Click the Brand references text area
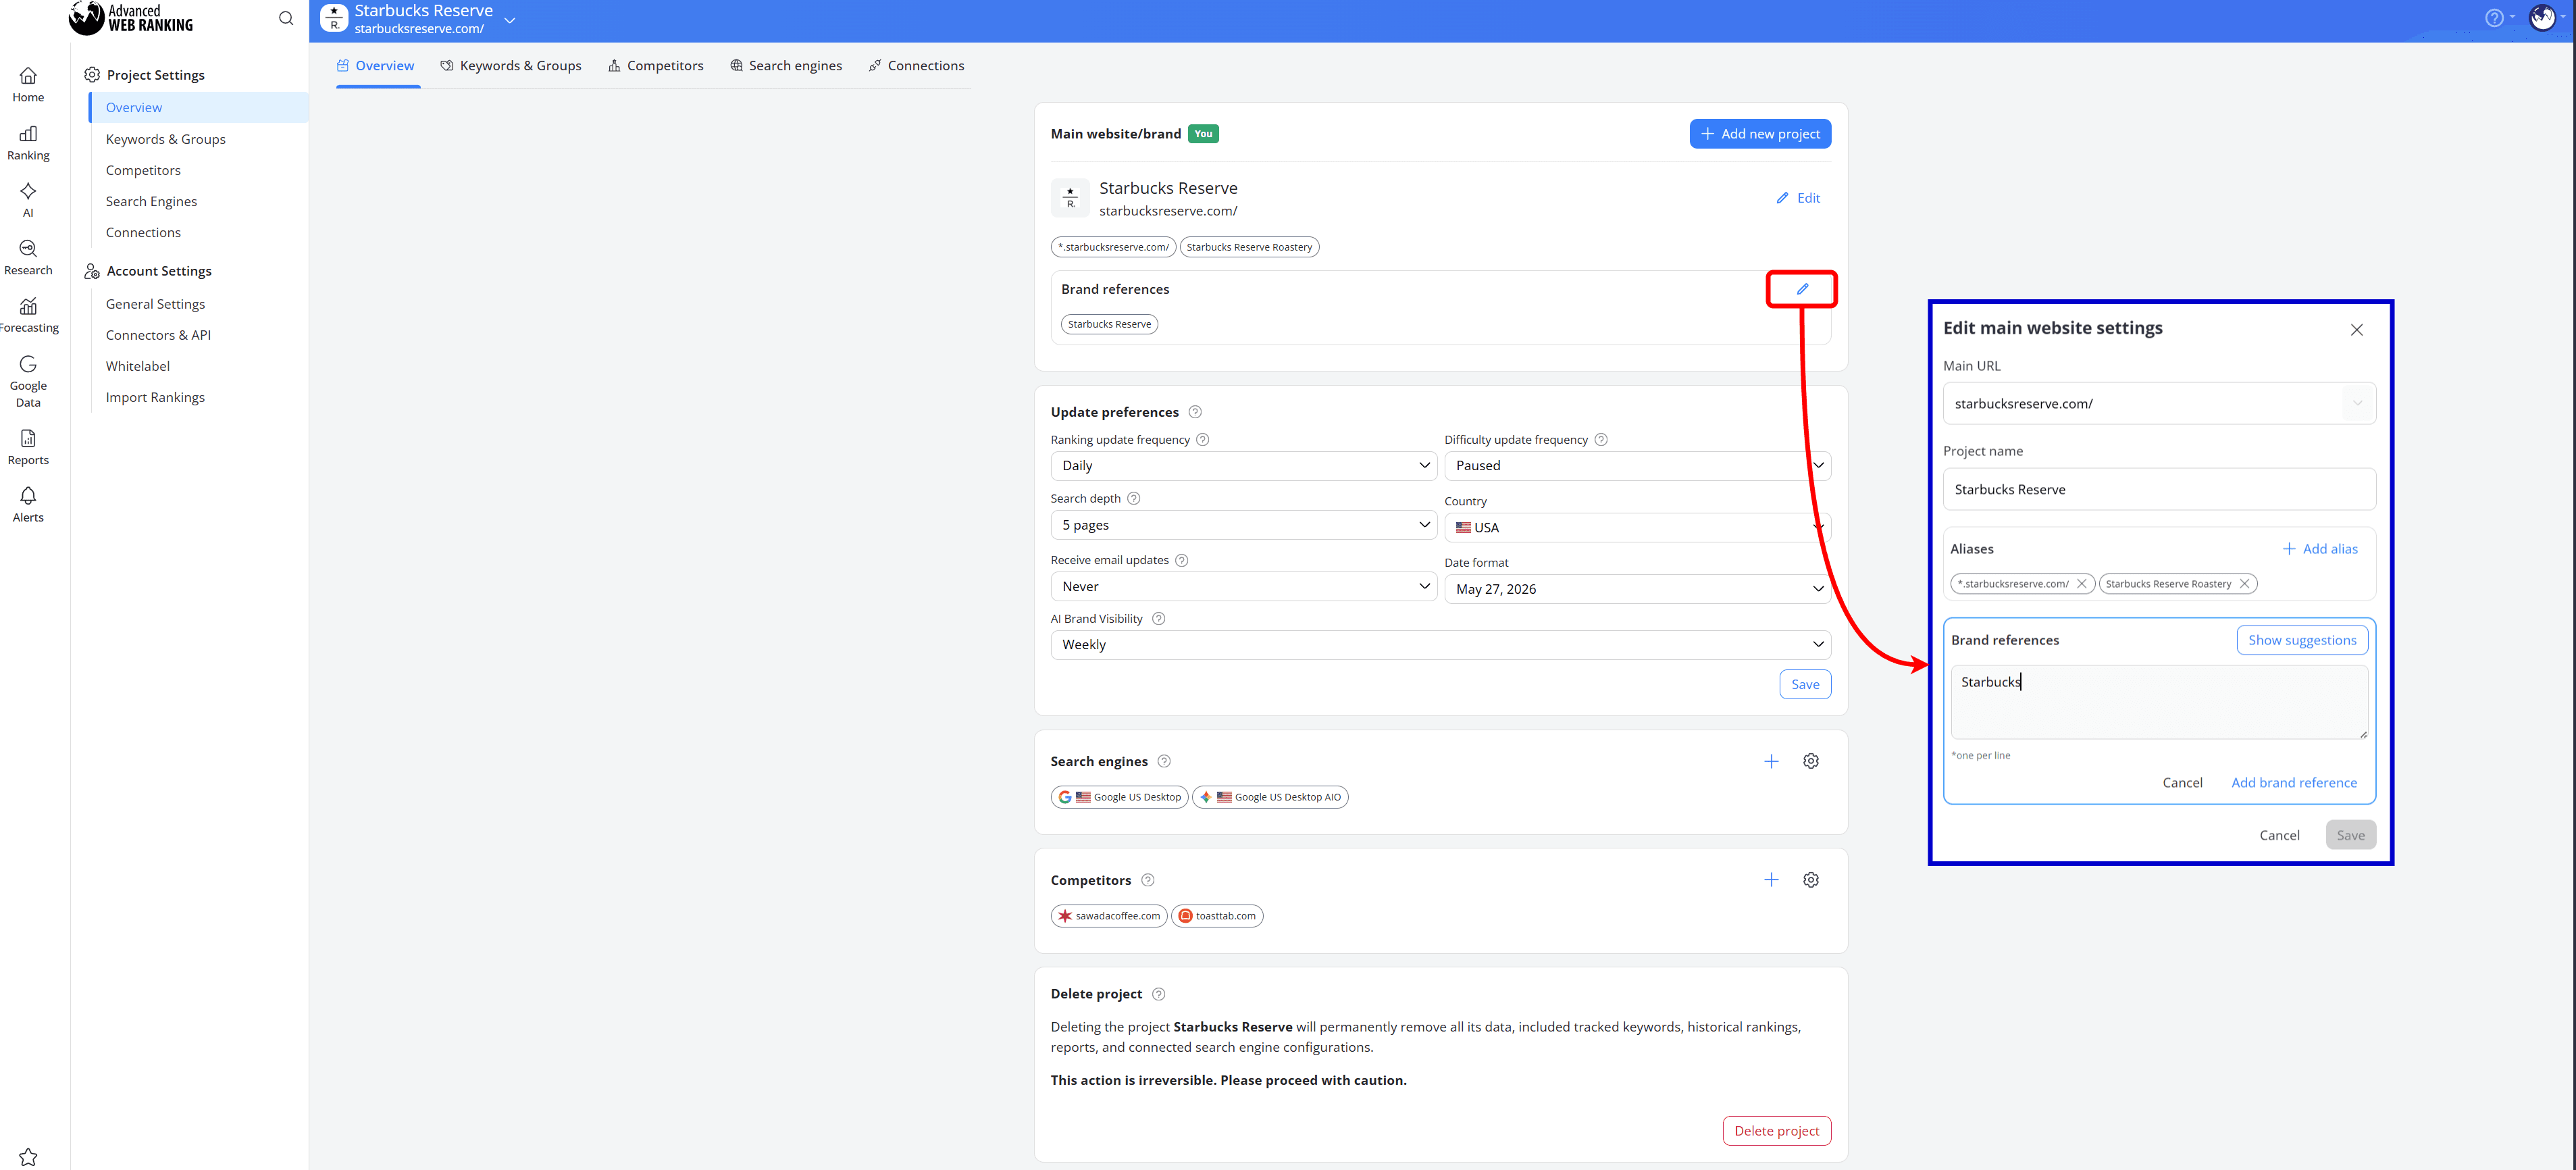Image resolution: width=2576 pixels, height=1170 pixels. point(2159,703)
